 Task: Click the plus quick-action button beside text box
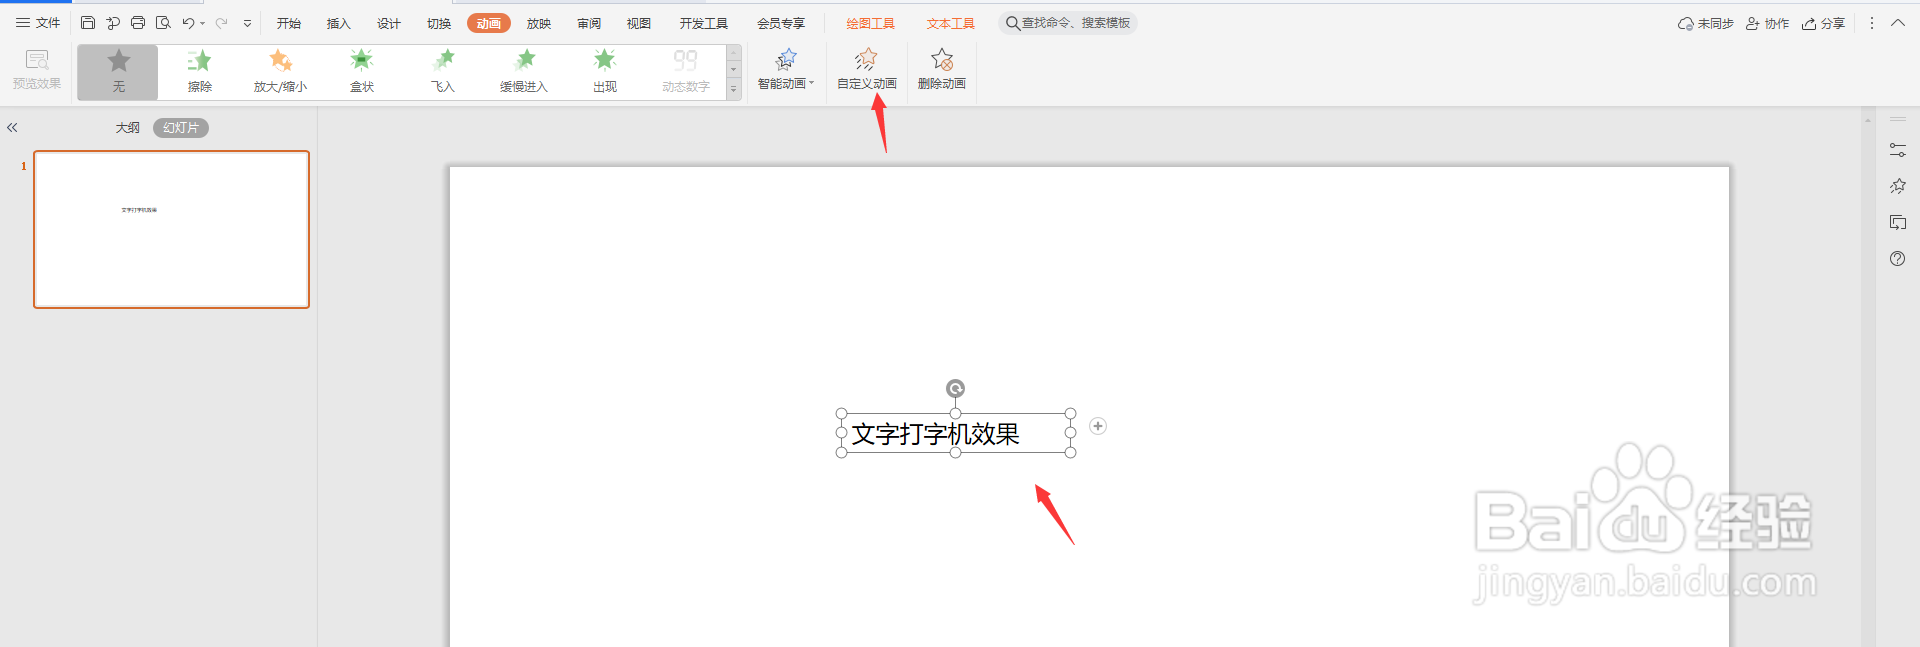click(1098, 426)
